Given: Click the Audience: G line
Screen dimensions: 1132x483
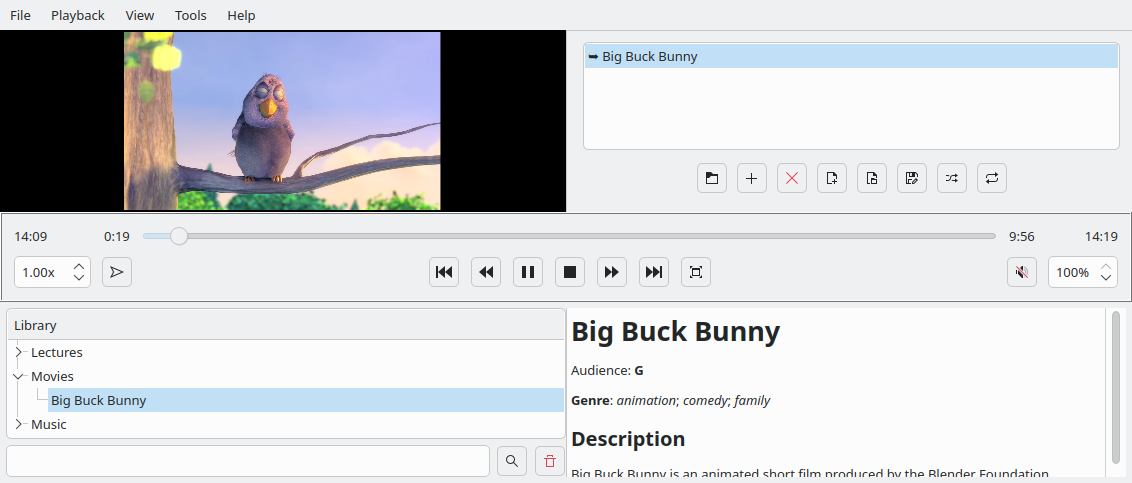Looking at the screenshot, I should click(x=607, y=370).
